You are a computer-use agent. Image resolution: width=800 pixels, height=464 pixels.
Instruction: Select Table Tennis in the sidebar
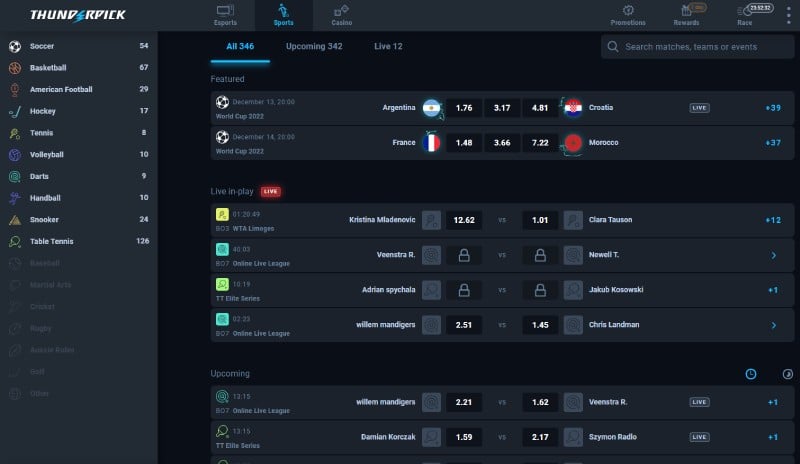[x=79, y=241]
